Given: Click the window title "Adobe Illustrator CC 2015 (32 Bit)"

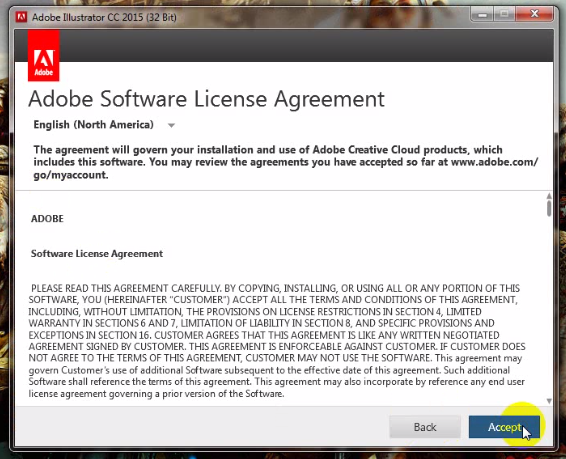Looking at the screenshot, I should [104, 17].
